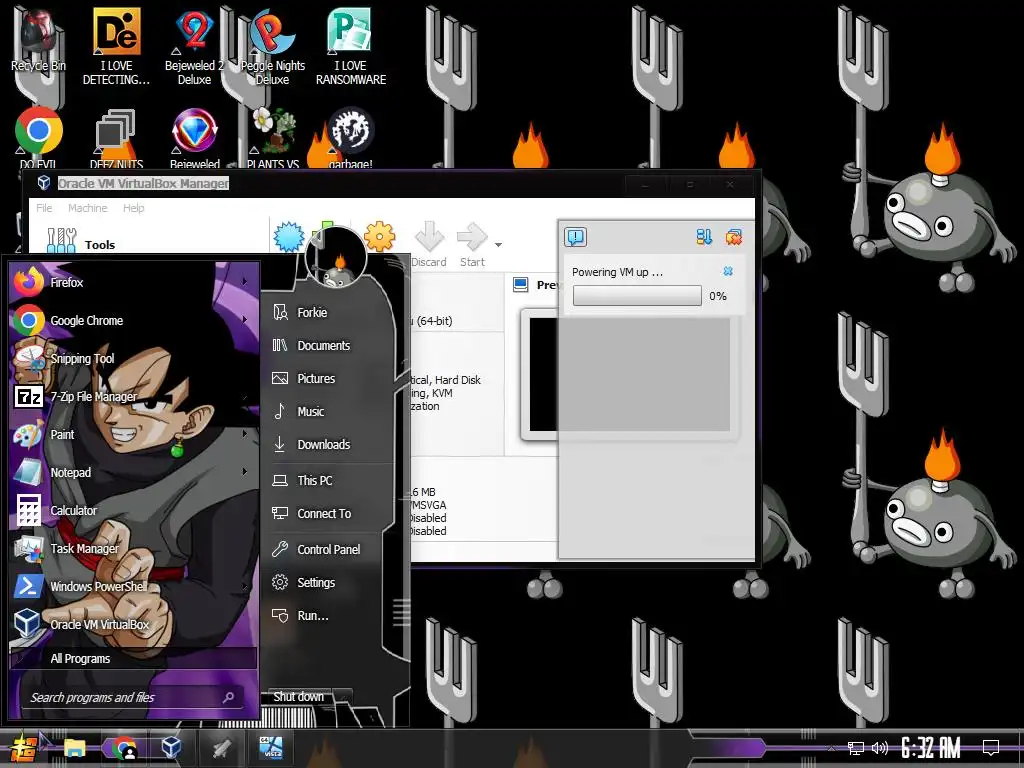Click the space shuttle taskbar icon
The image size is (1024, 768).
click(x=221, y=748)
